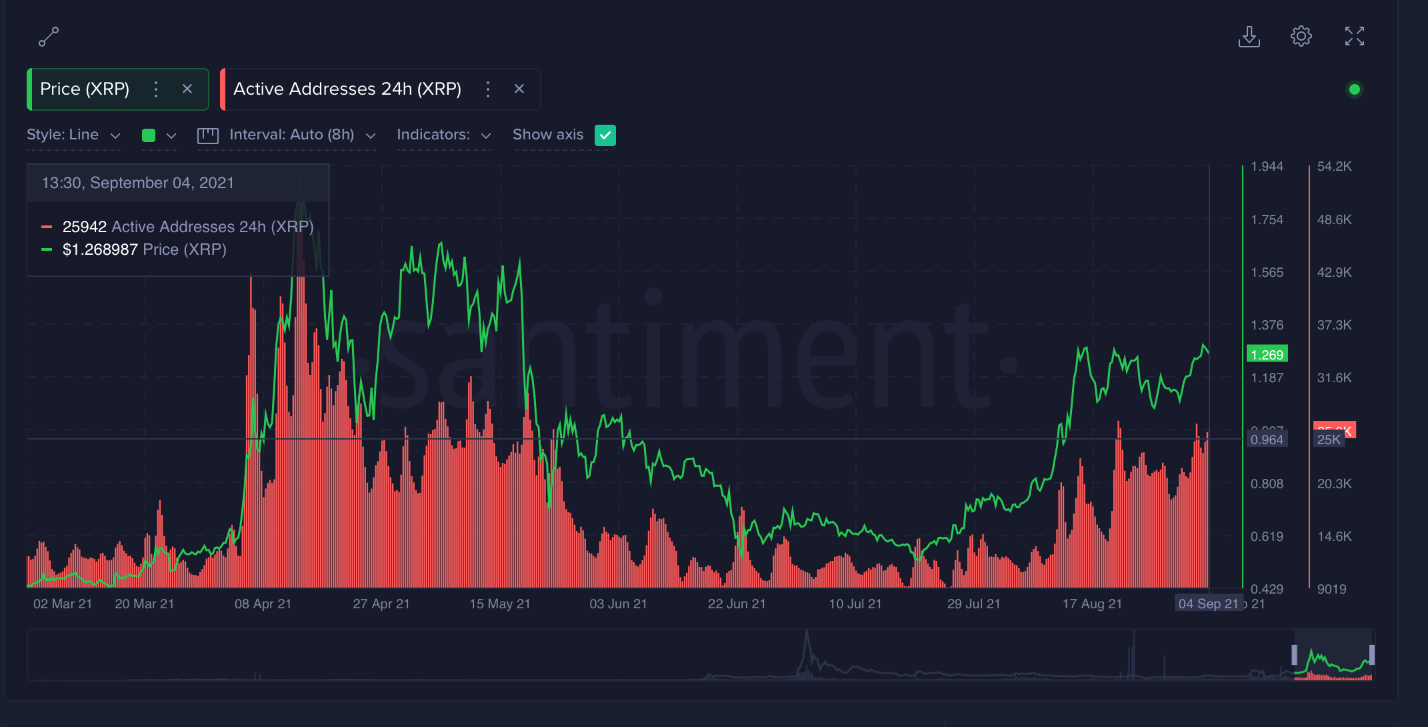Open the Active Addresses 24h options menu
The image size is (1428, 727).
(x=487, y=89)
